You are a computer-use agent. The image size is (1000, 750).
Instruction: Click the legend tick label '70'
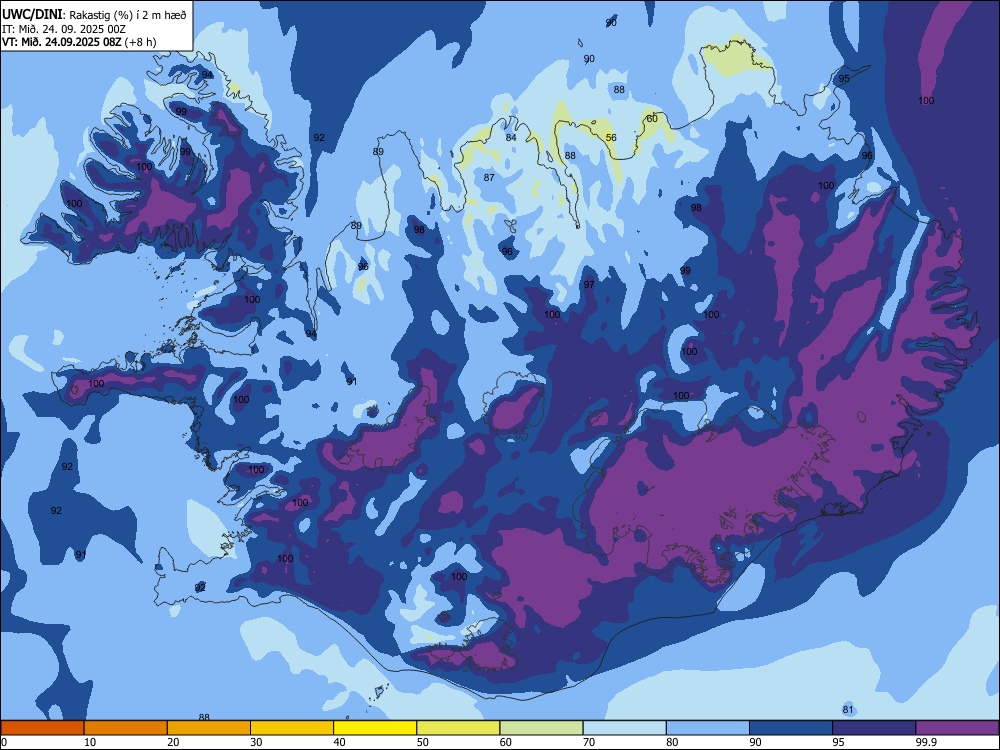click(x=589, y=742)
